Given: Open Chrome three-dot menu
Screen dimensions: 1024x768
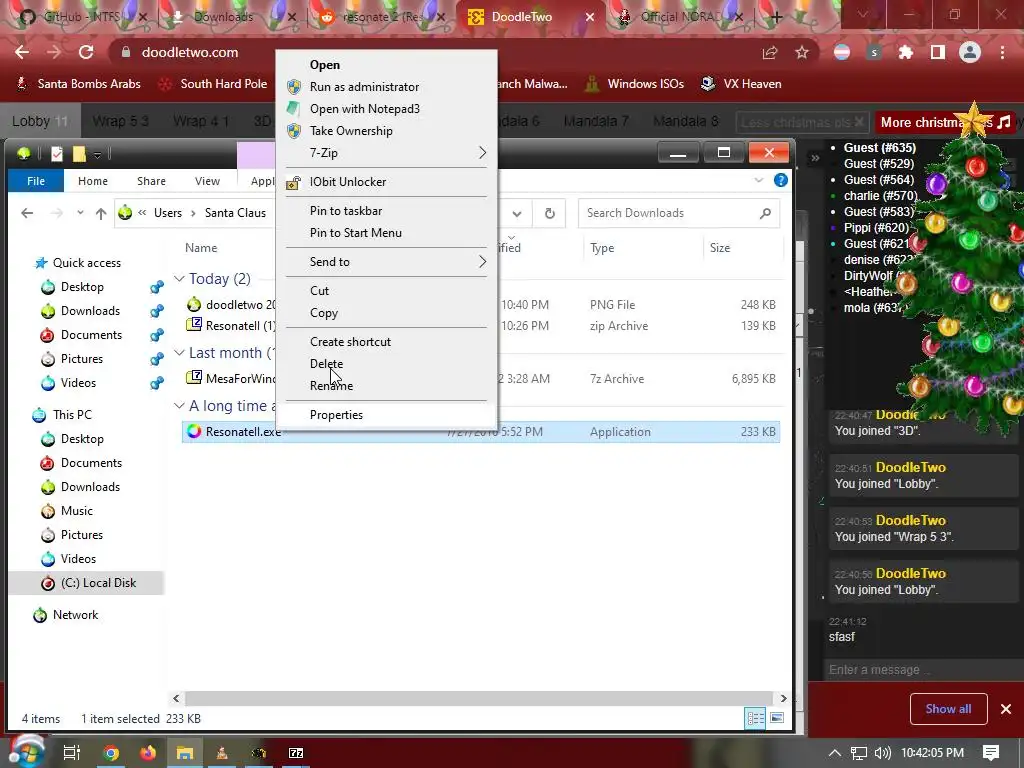Looking at the screenshot, I should pos(1002,52).
